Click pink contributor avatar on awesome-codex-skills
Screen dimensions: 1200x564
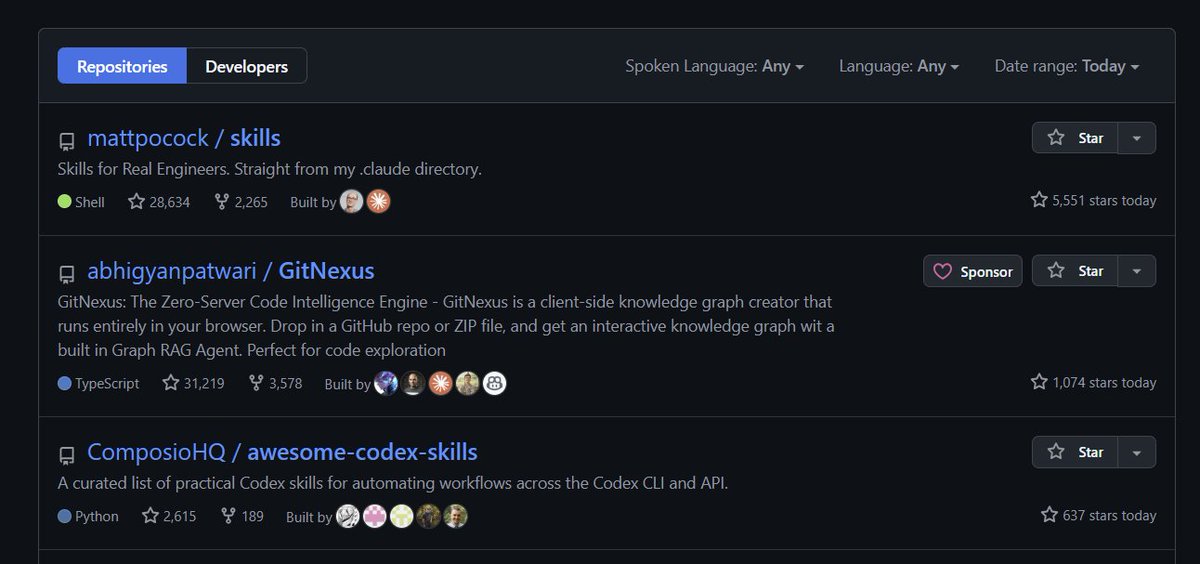point(374,516)
